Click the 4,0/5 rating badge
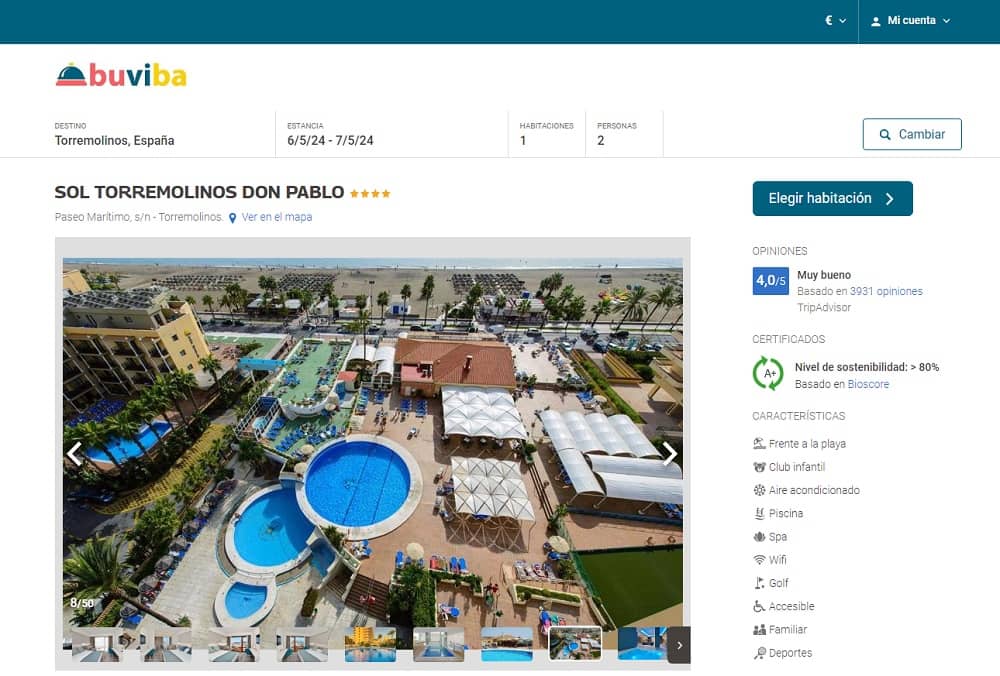 [x=770, y=281]
